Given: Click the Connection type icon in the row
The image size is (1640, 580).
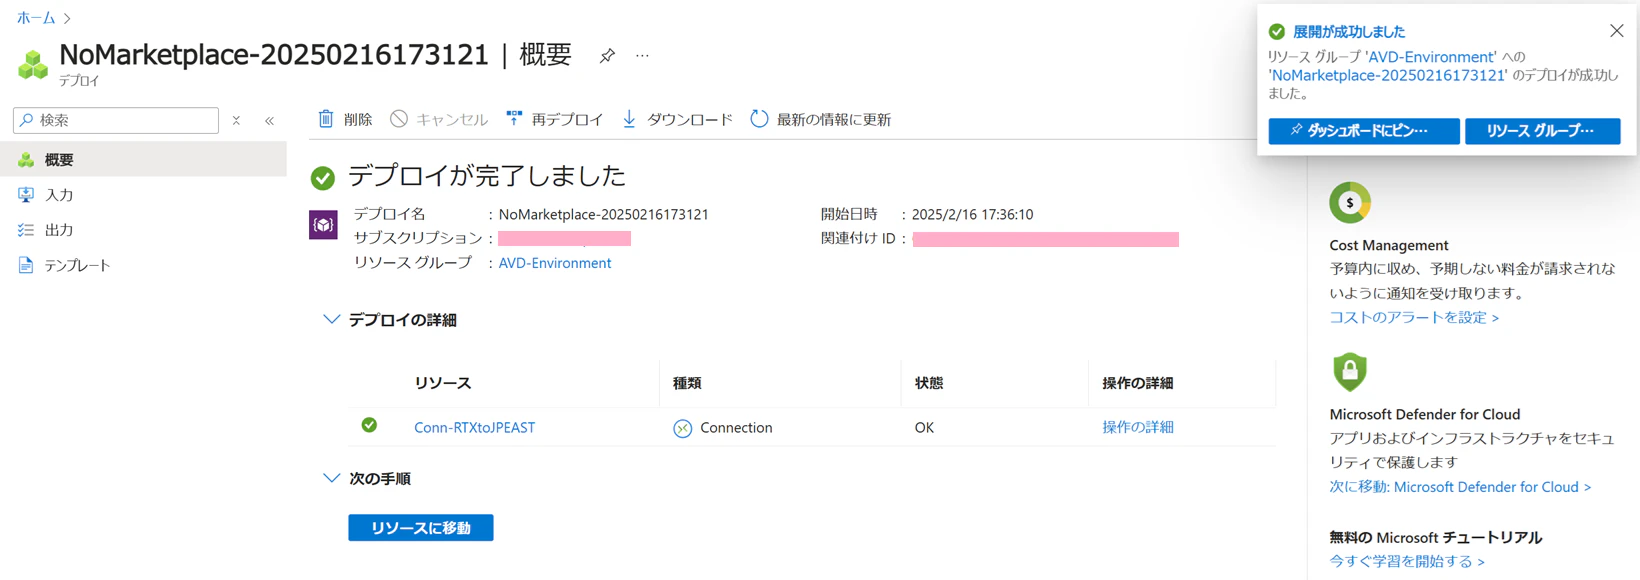Looking at the screenshot, I should point(683,428).
